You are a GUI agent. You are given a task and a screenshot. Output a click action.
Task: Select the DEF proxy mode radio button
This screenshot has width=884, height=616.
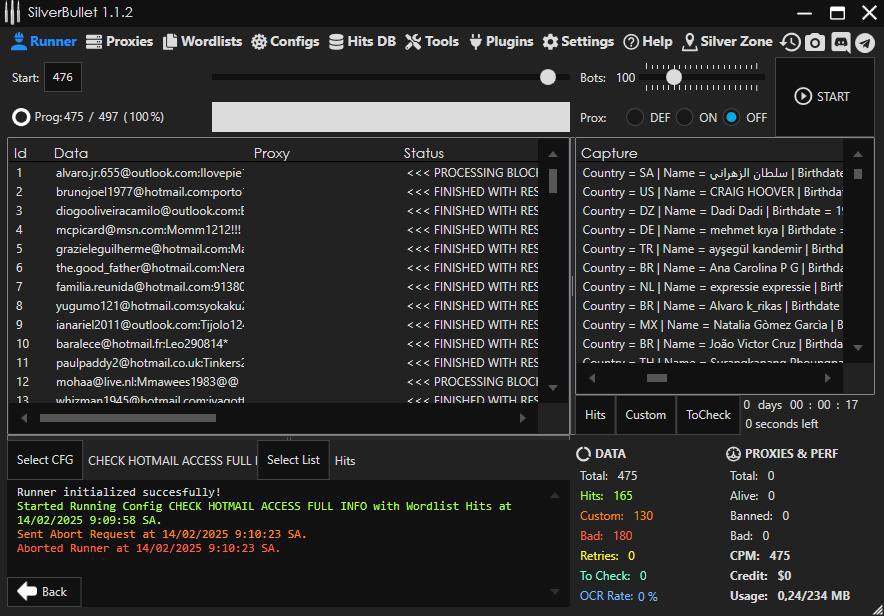[x=635, y=117]
